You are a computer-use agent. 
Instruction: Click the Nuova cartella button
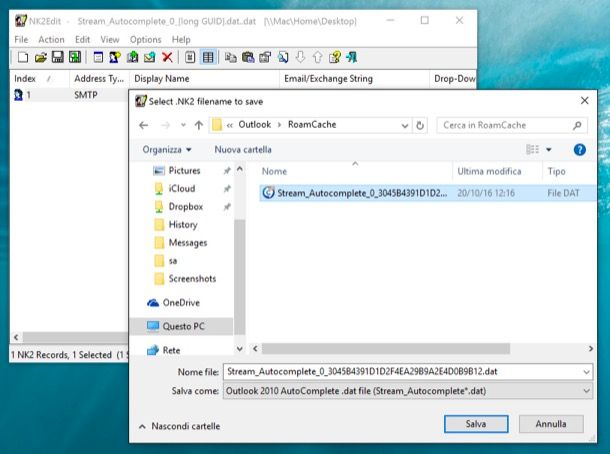coord(243,150)
